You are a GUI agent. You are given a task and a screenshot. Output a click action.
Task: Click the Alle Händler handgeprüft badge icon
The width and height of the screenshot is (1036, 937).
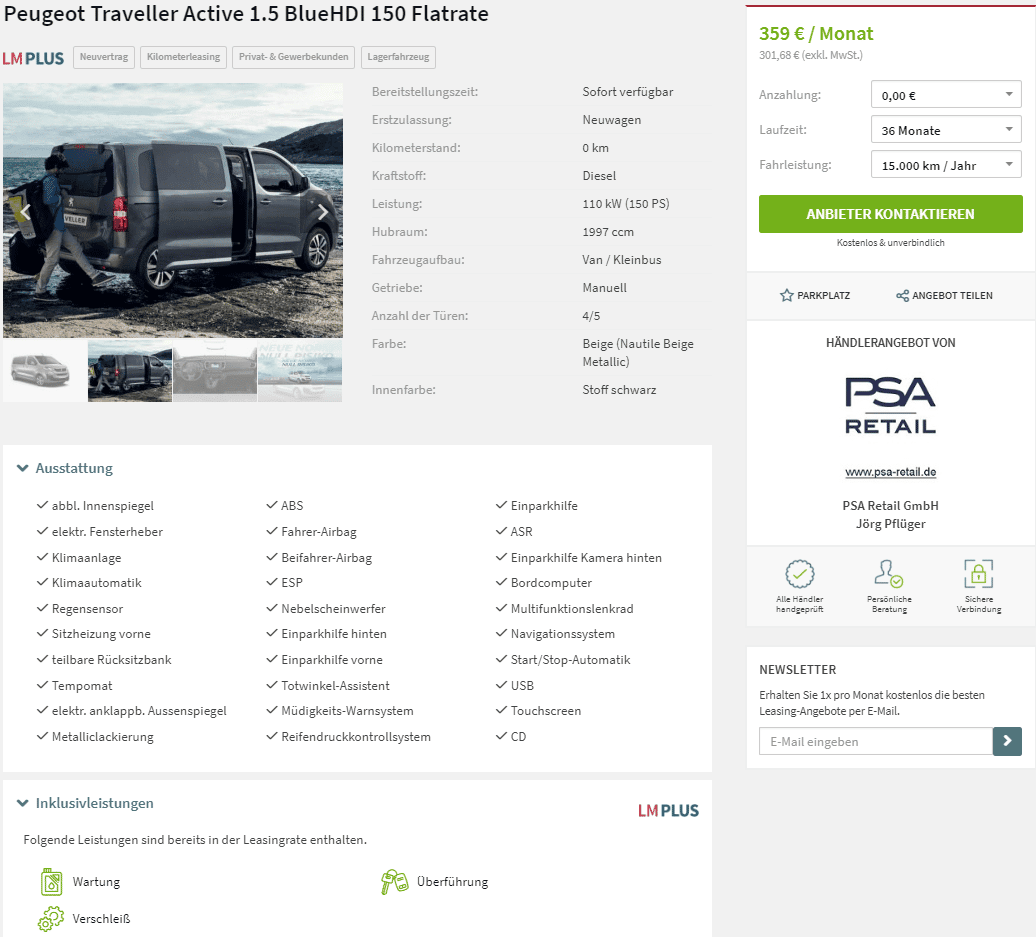(x=799, y=574)
